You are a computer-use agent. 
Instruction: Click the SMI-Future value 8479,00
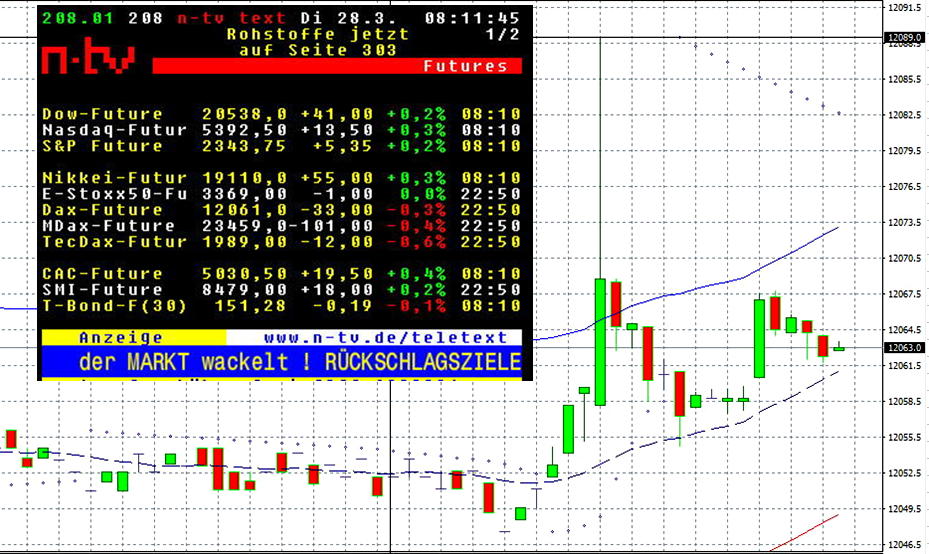[x=245, y=290]
